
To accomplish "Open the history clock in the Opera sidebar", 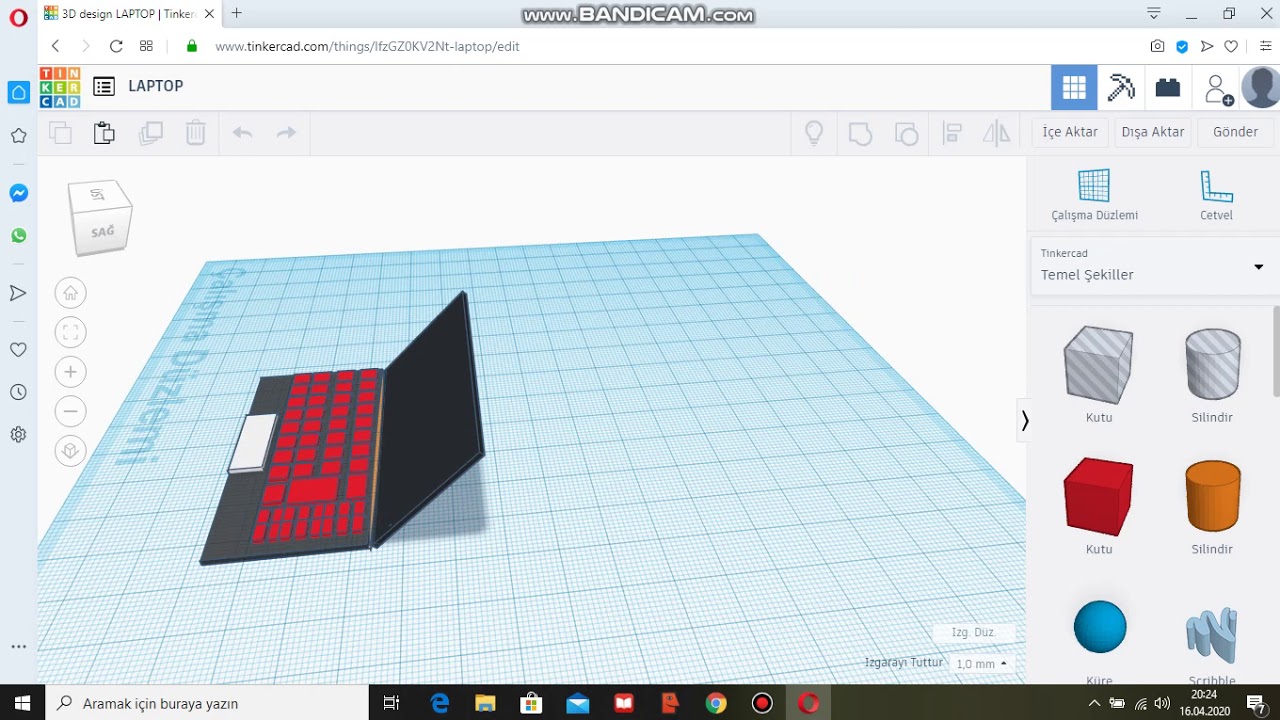I will pos(18,392).
